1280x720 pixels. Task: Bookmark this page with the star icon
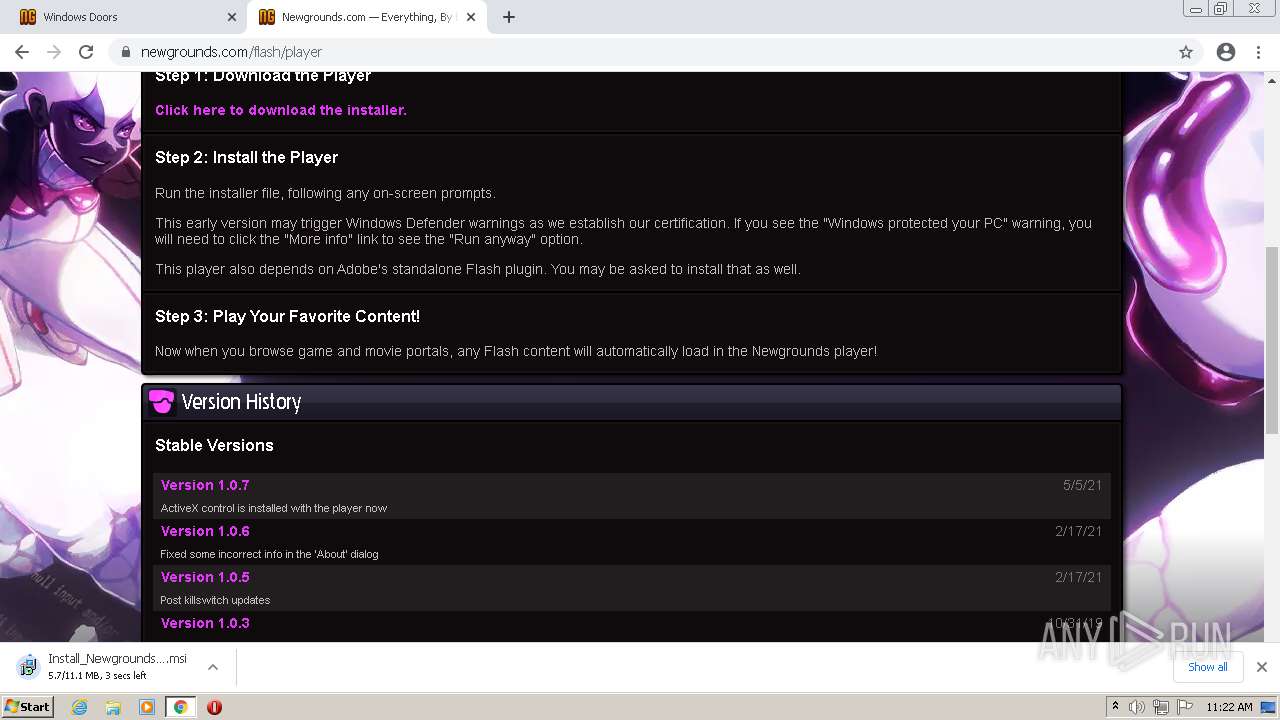[1186, 52]
